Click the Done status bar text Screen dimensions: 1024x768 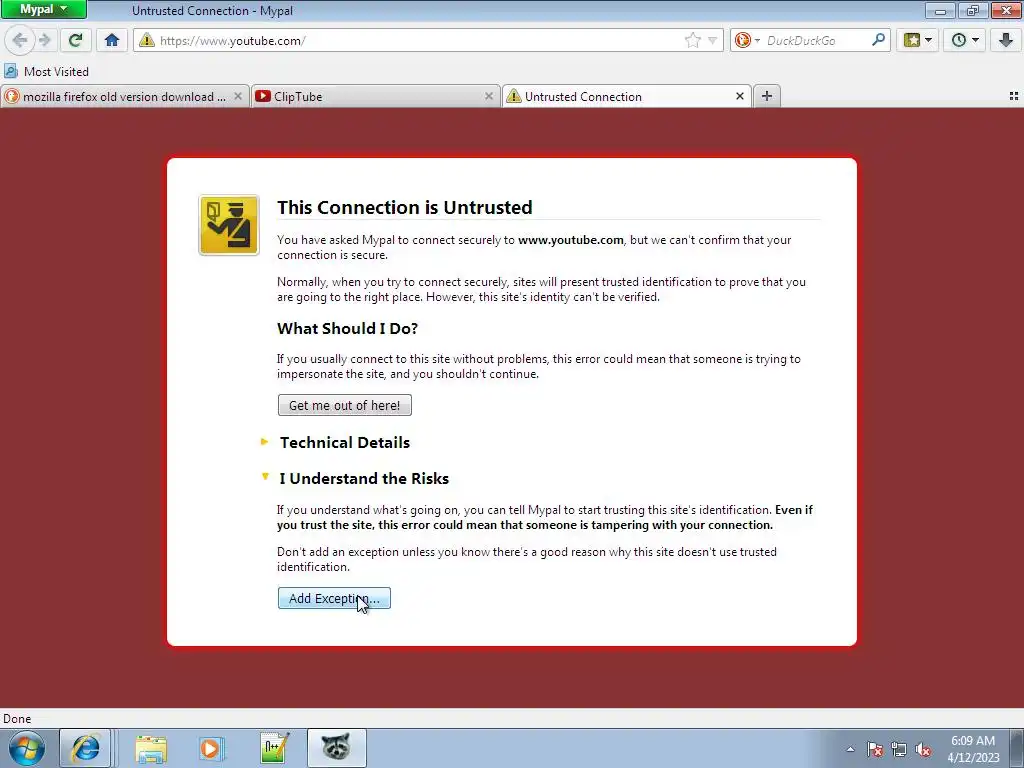coord(17,718)
